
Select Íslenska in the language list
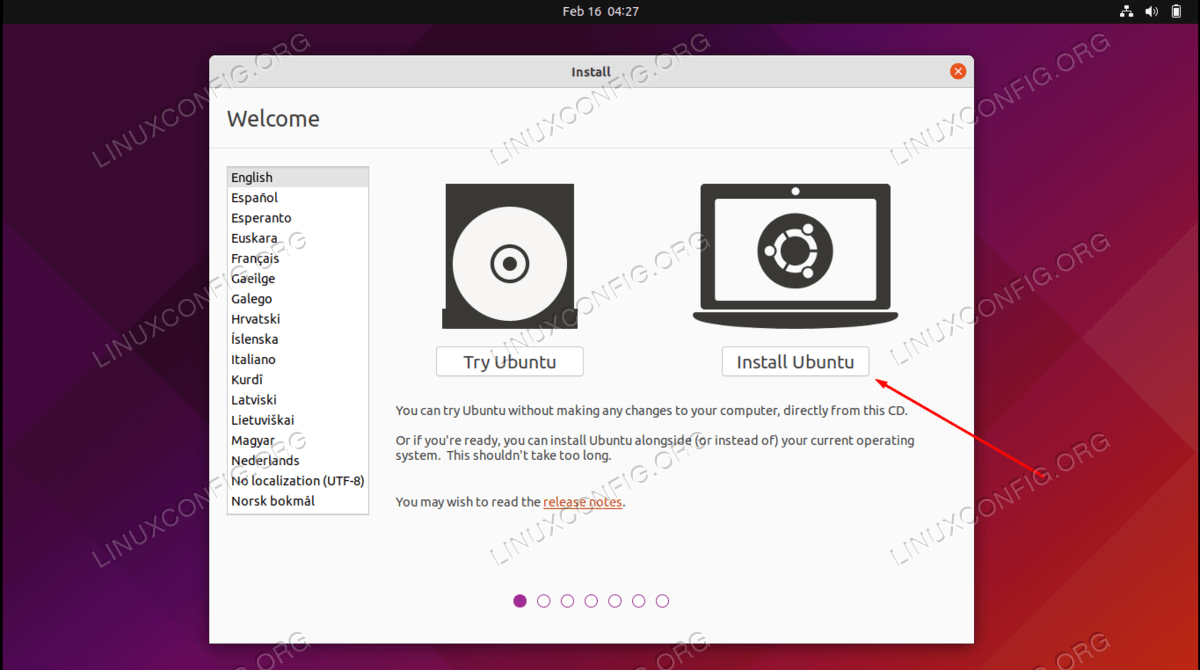298,339
